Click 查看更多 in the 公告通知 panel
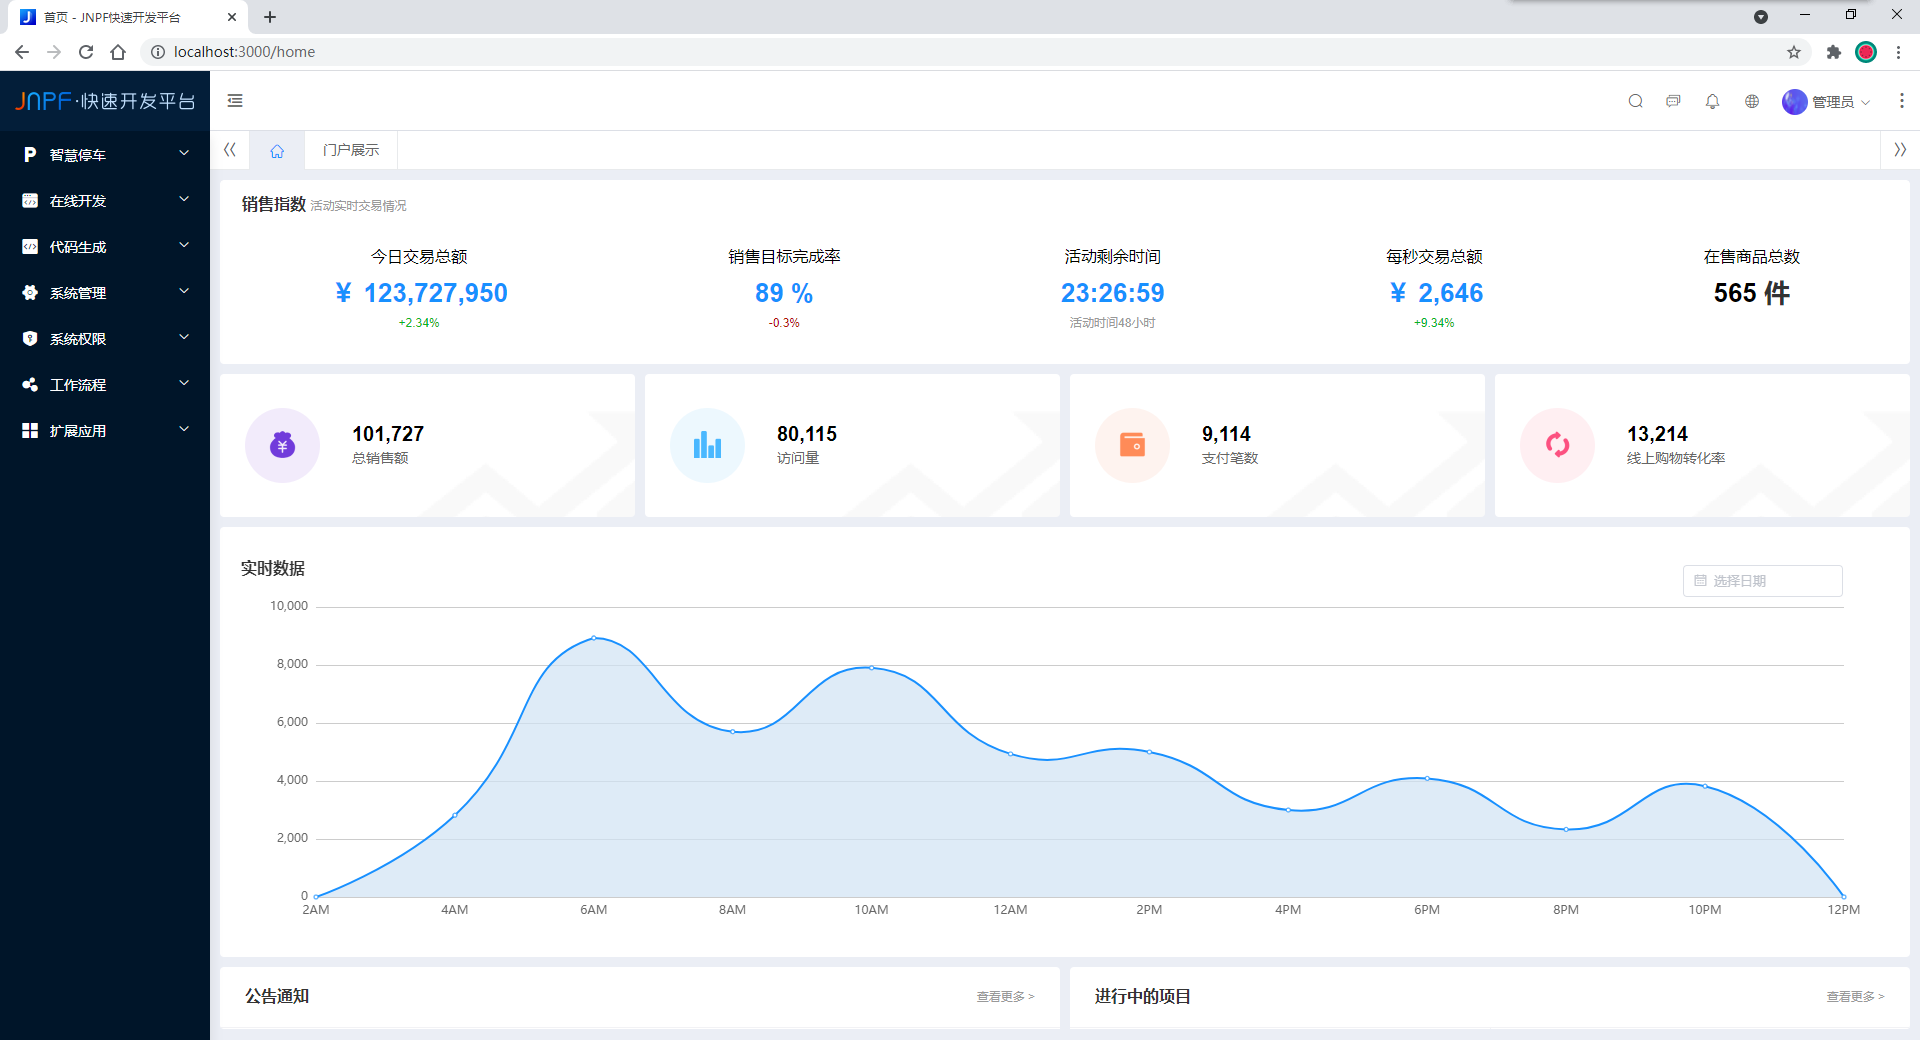The image size is (1920, 1040). click(1005, 996)
